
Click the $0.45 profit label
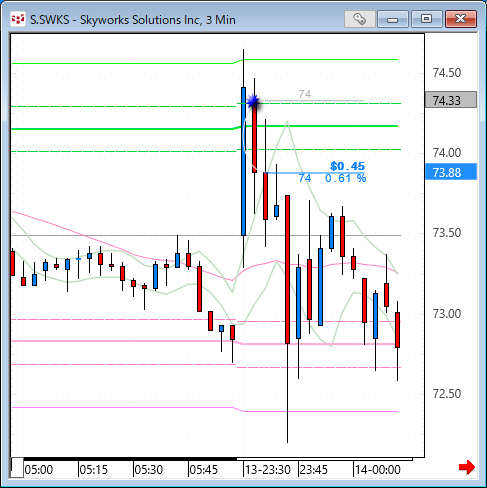coord(347,166)
